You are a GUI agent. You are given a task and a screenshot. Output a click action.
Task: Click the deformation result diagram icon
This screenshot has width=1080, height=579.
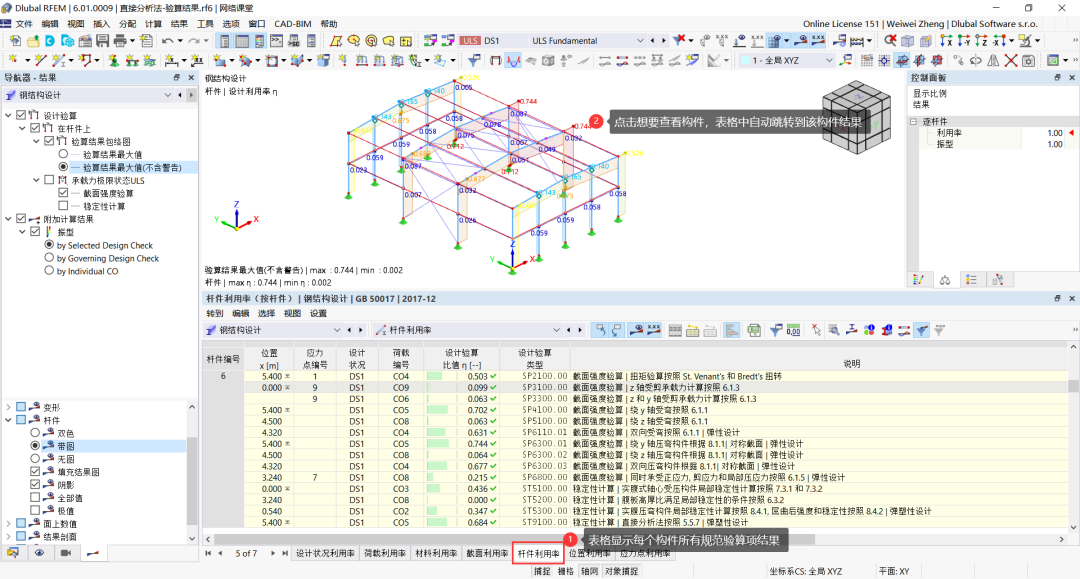click(x=513, y=61)
